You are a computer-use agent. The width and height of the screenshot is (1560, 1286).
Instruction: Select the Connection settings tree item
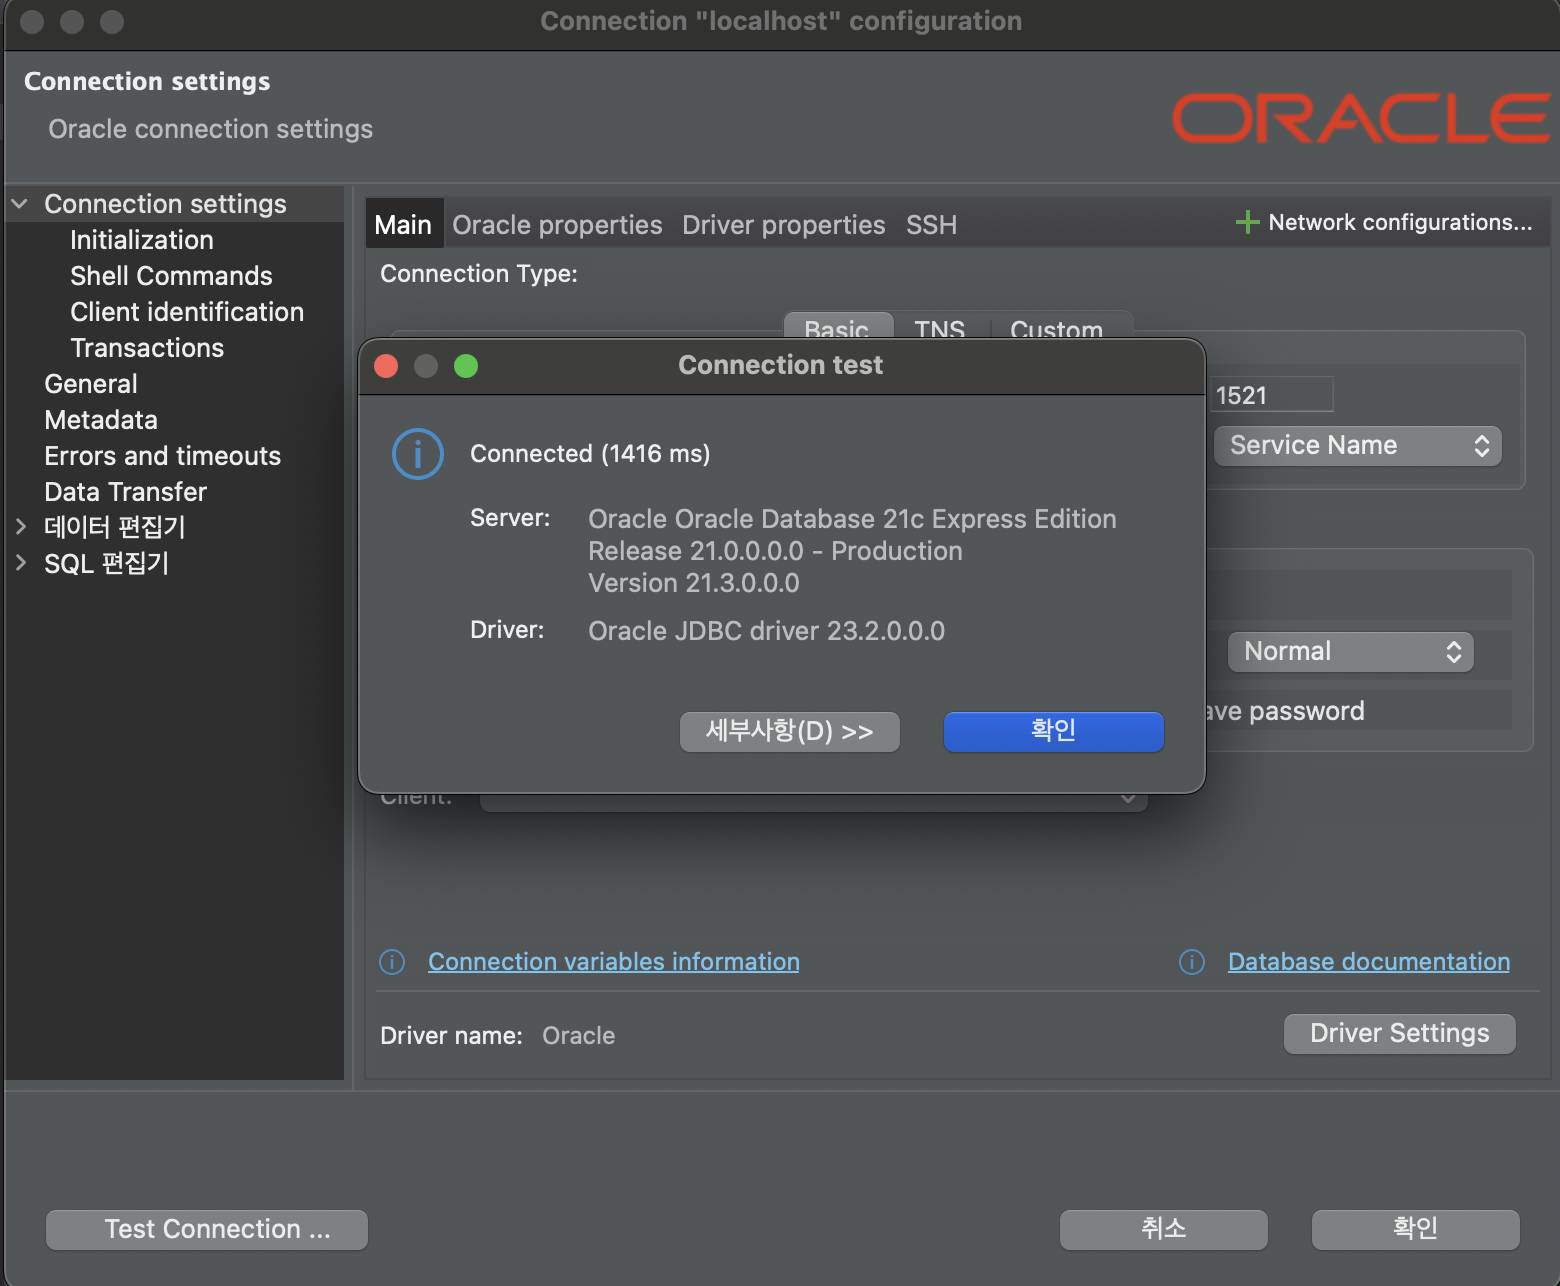tap(165, 204)
